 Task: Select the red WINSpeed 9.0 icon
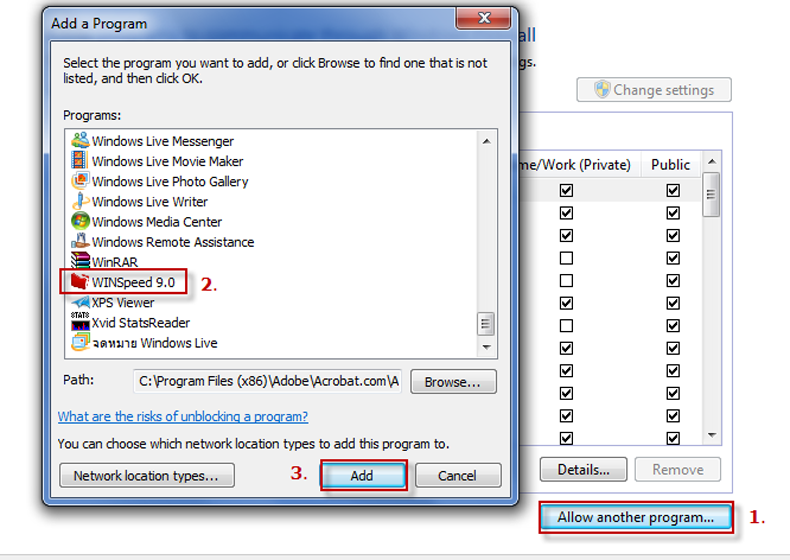79,282
